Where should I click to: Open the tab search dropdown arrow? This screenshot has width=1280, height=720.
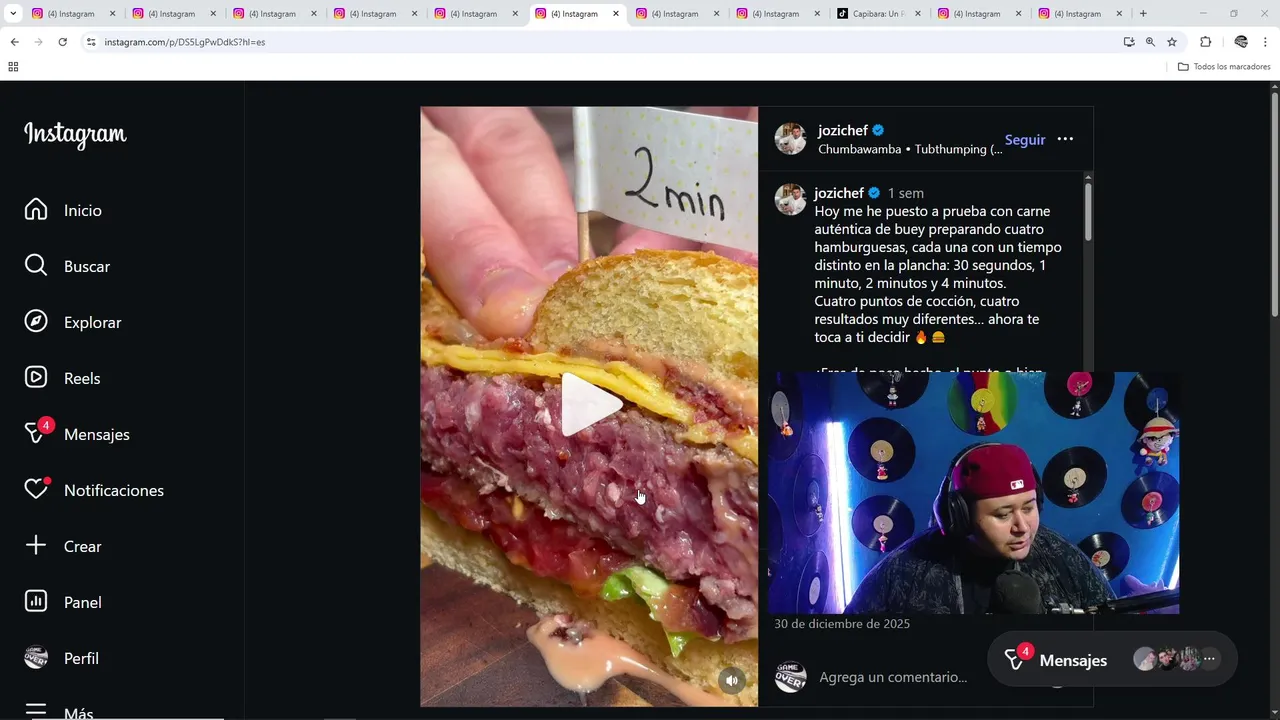point(13,14)
